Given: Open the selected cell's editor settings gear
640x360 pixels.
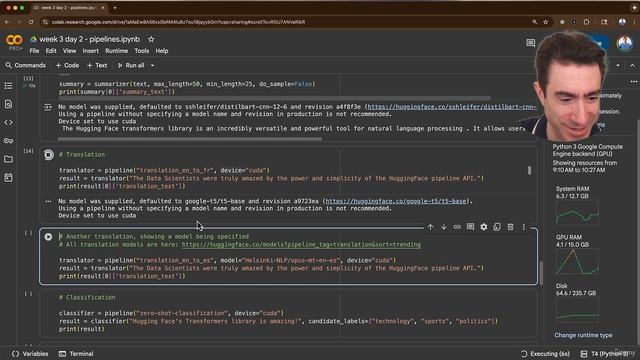Looking at the screenshot, I should click(x=484, y=227).
